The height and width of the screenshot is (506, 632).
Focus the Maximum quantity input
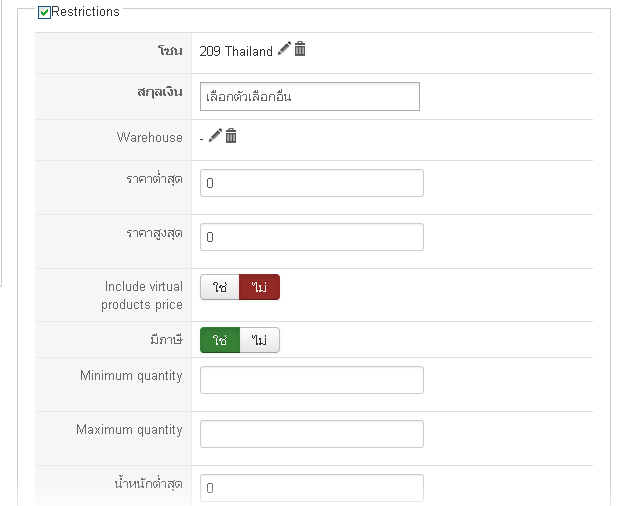tap(311, 434)
